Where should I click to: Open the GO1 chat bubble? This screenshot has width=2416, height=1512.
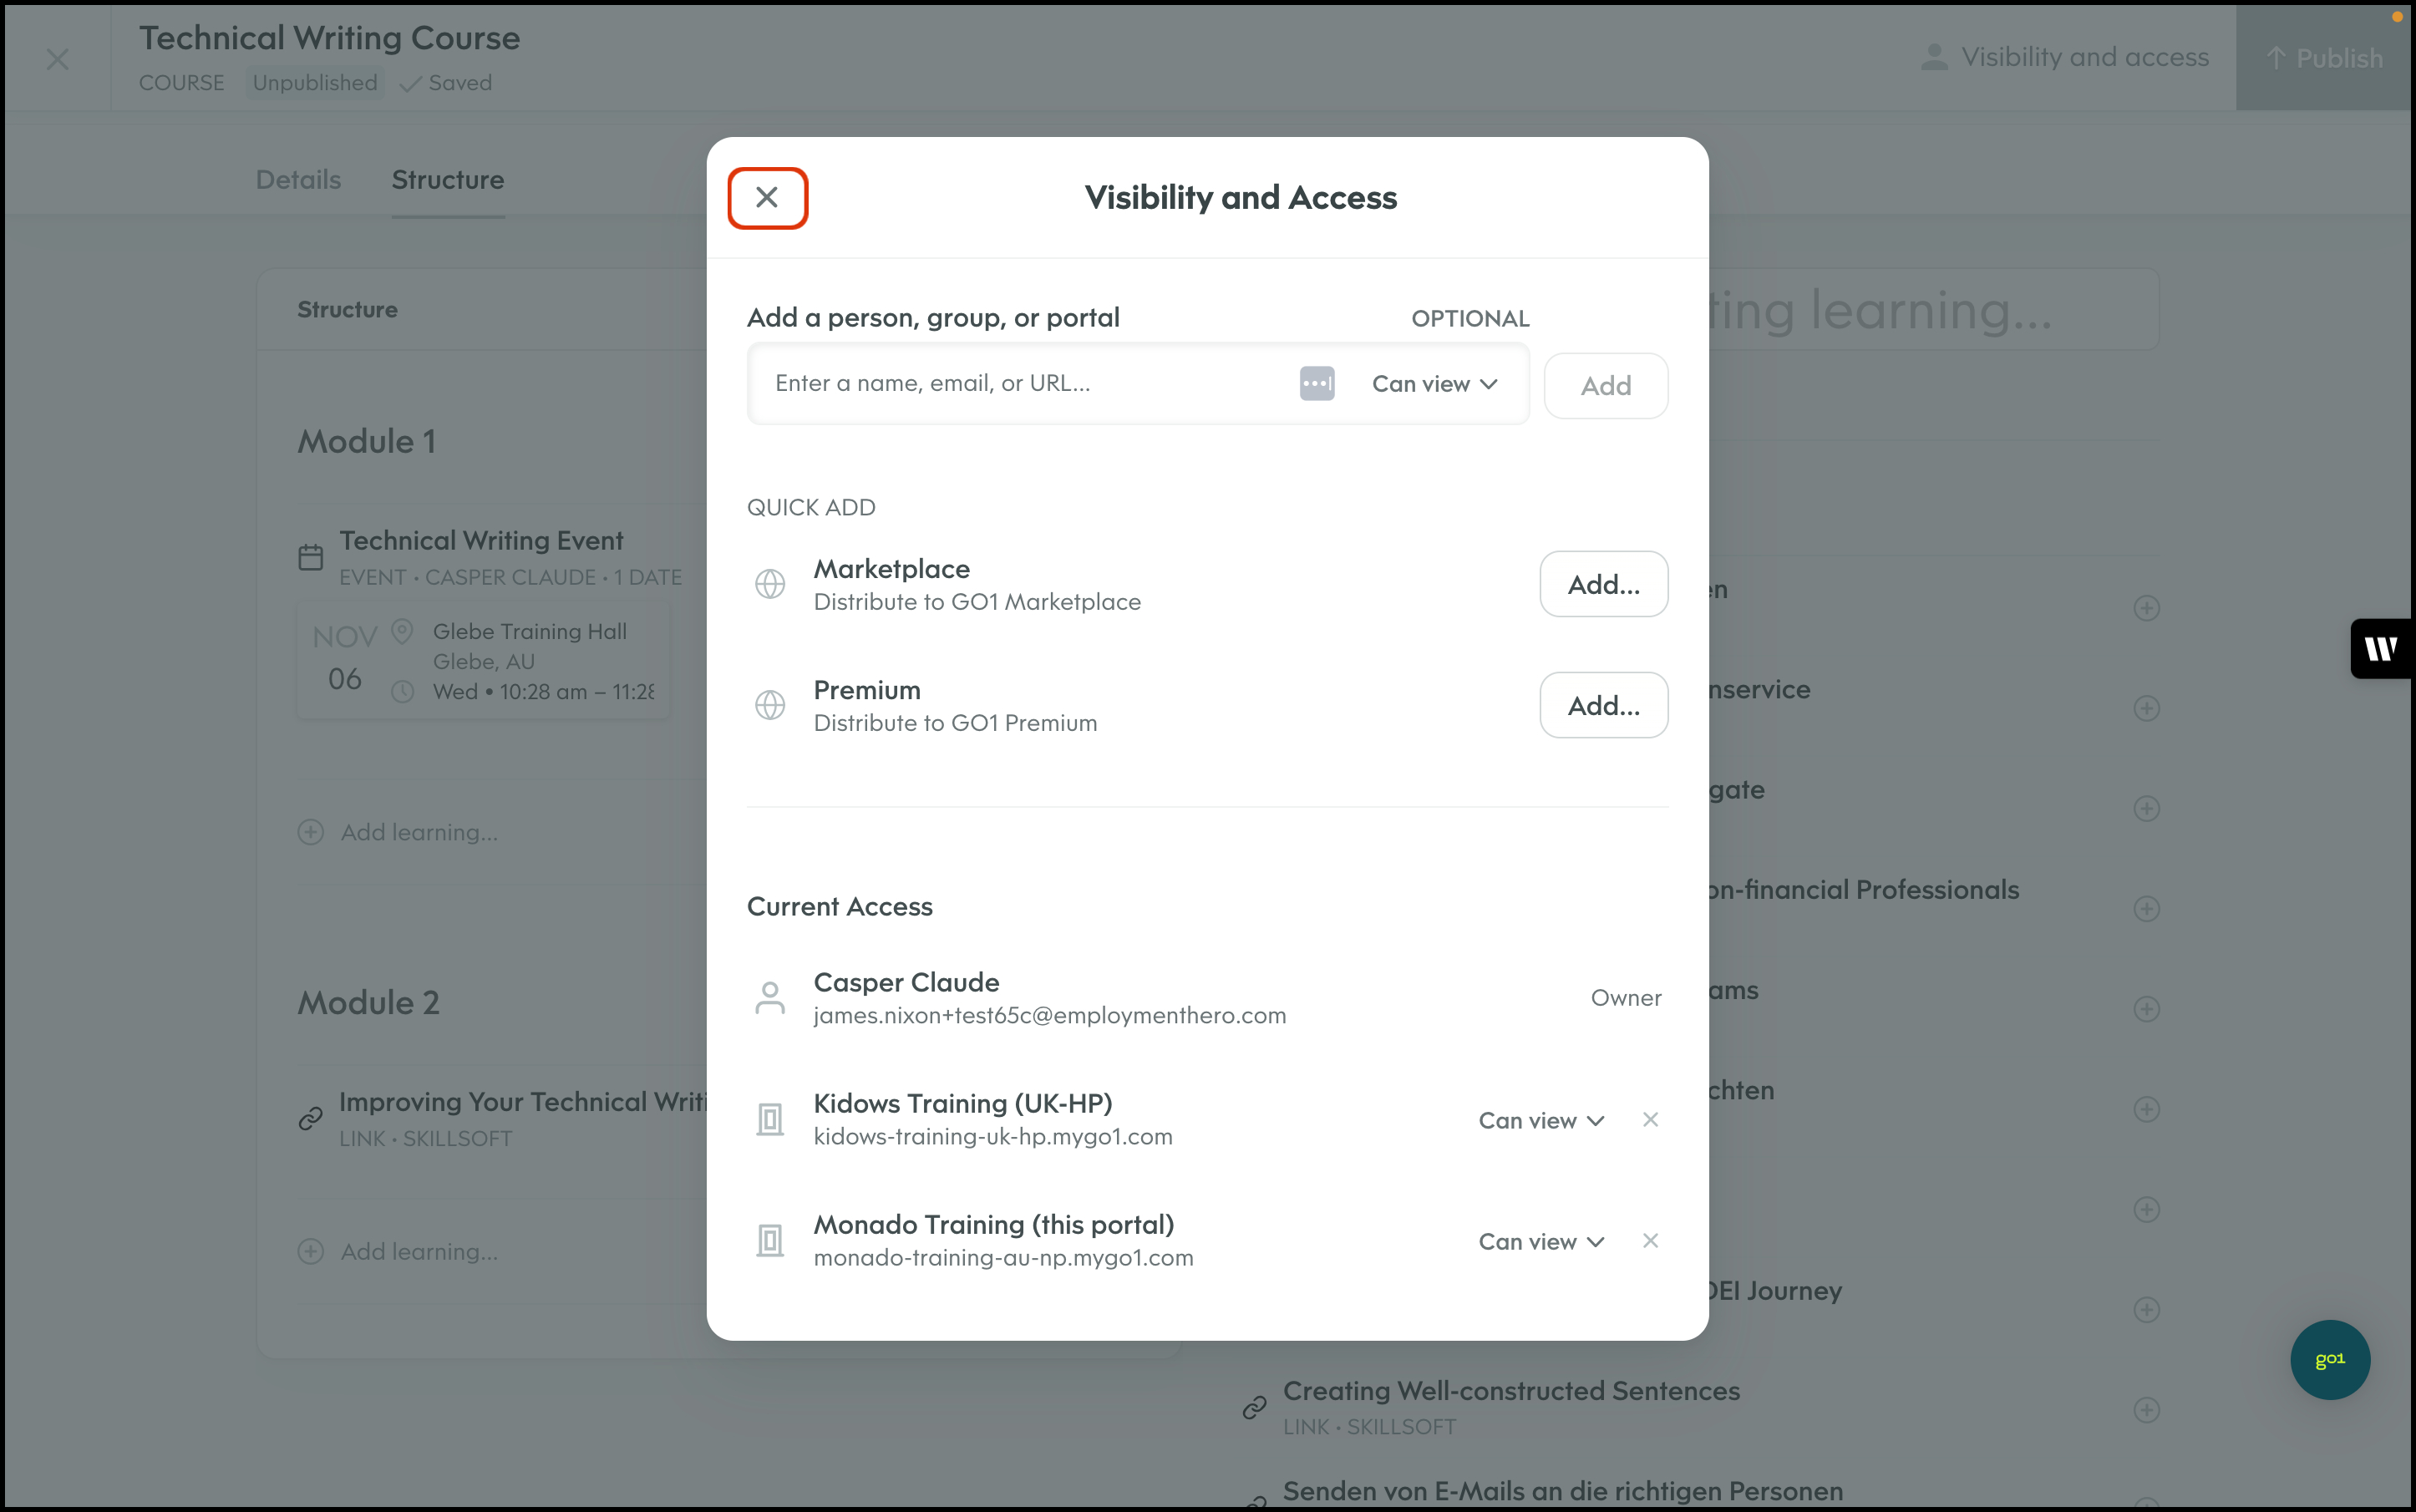pyautogui.click(x=2329, y=1359)
